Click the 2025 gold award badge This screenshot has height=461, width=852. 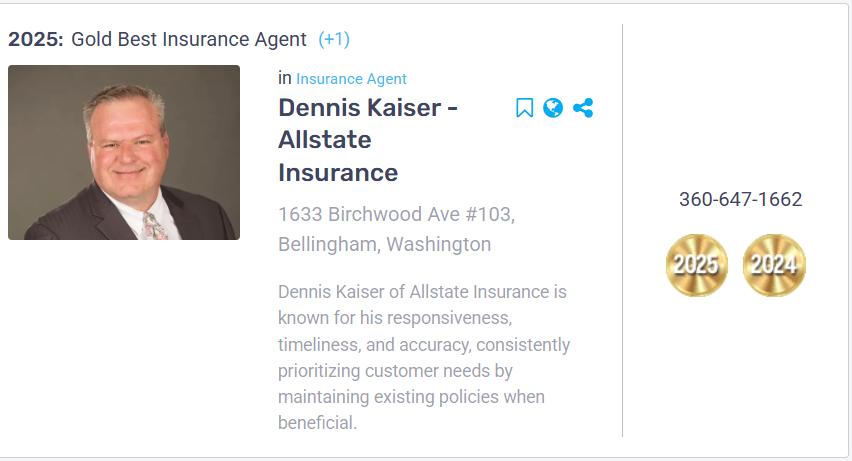click(697, 265)
